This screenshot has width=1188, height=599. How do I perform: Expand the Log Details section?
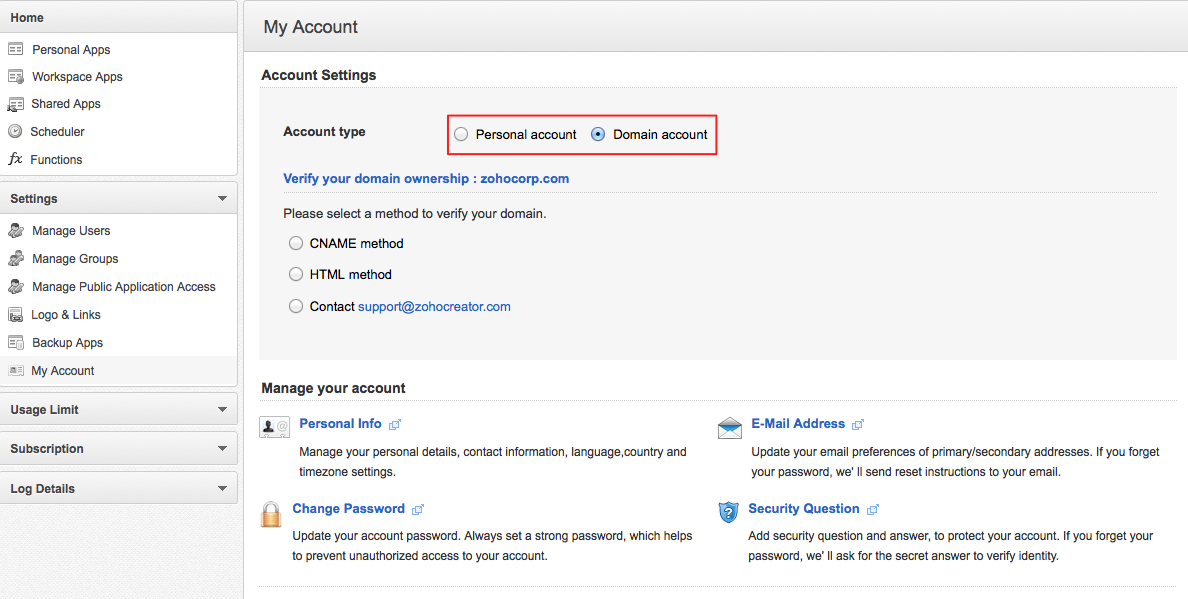click(x=222, y=488)
